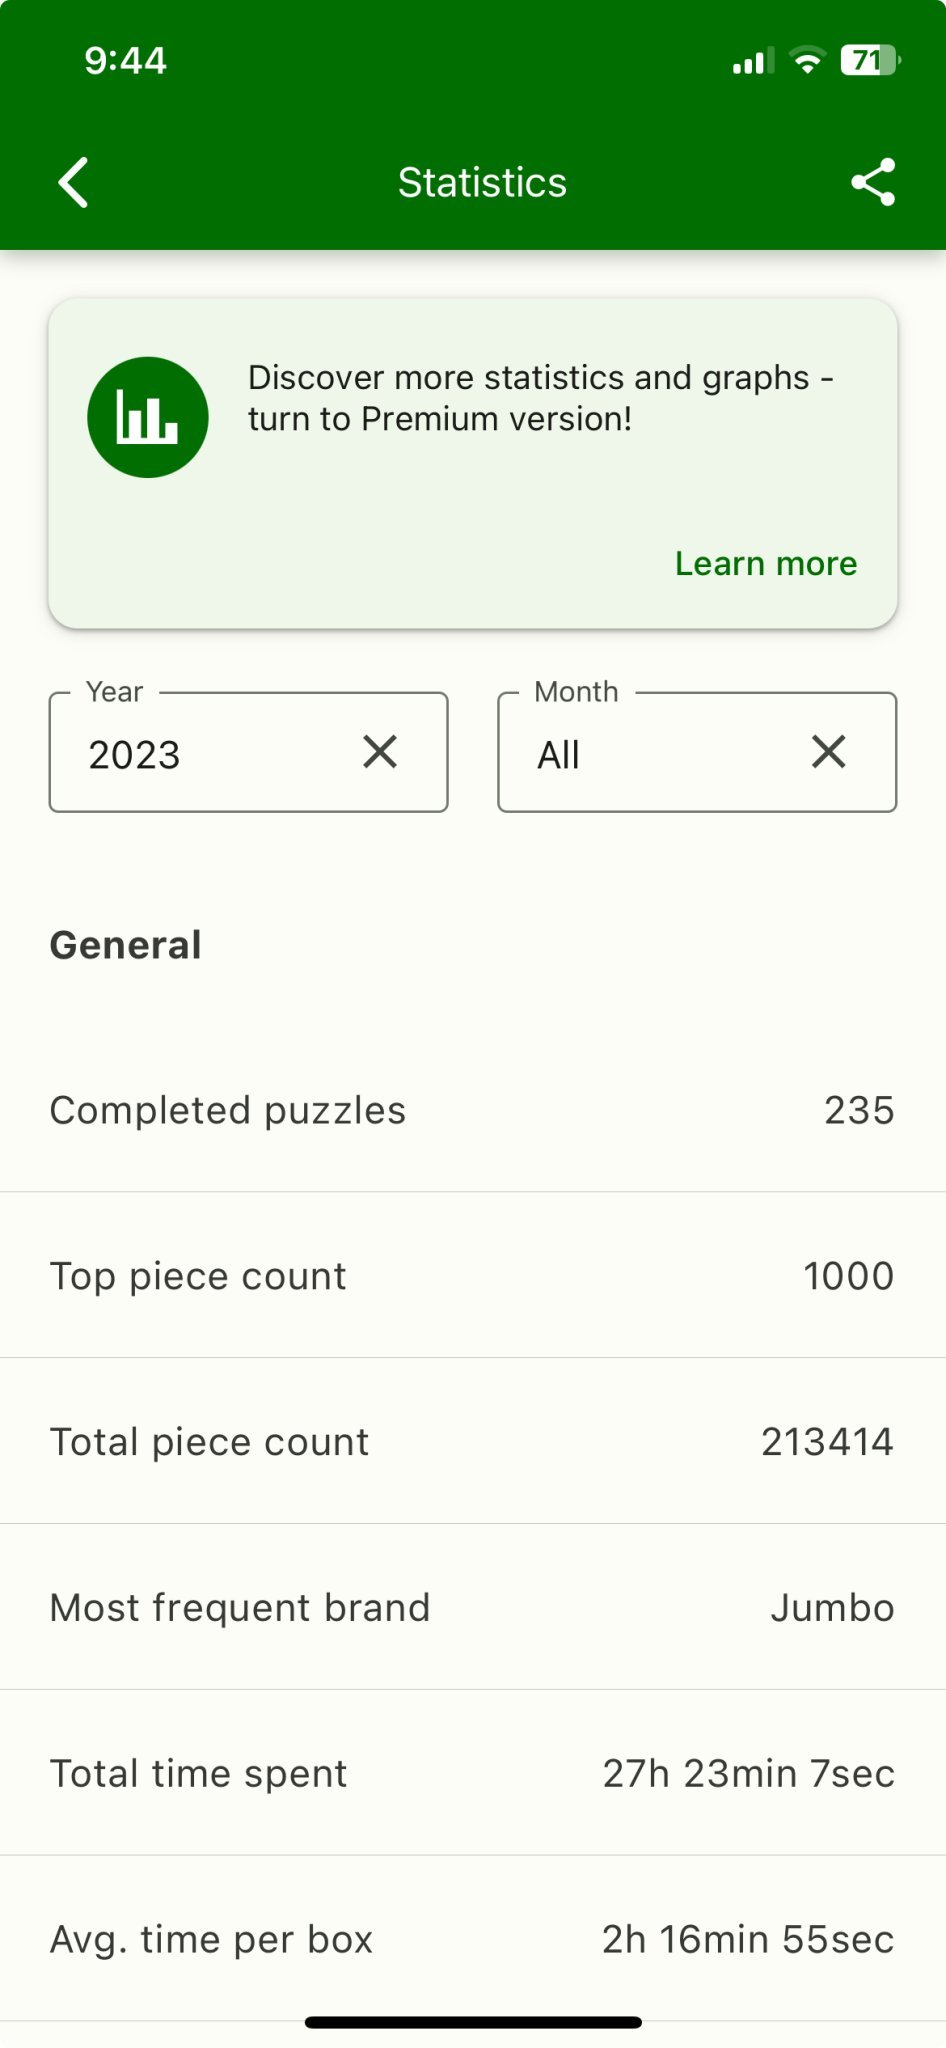The height and width of the screenshot is (2048, 946).
Task: Tap the Total piece count row
Action: pos(472,1442)
